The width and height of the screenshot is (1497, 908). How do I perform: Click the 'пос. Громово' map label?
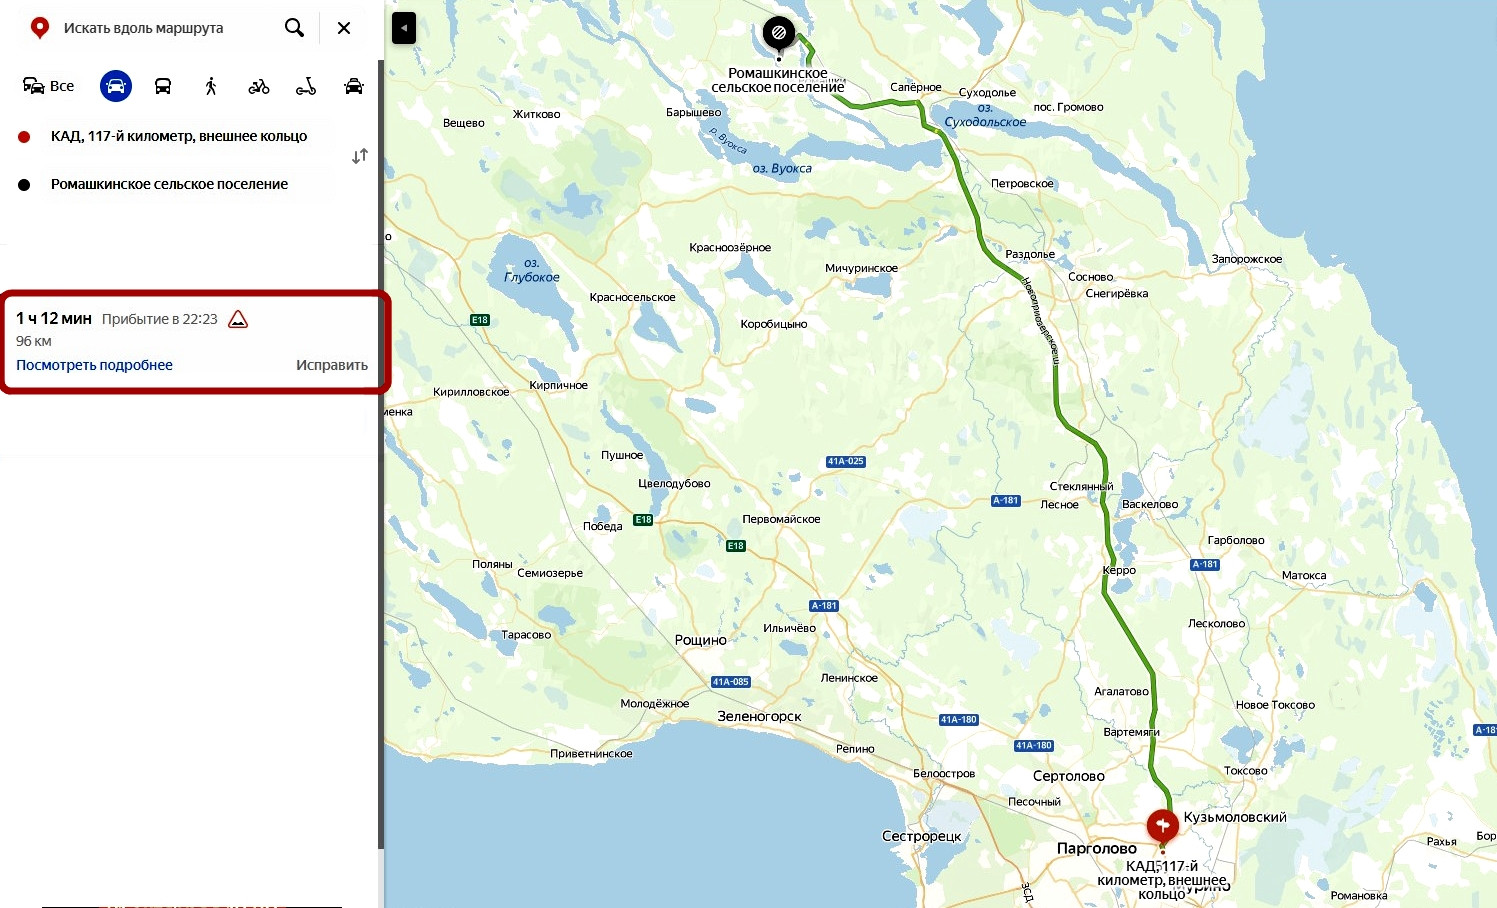[1068, 107]
